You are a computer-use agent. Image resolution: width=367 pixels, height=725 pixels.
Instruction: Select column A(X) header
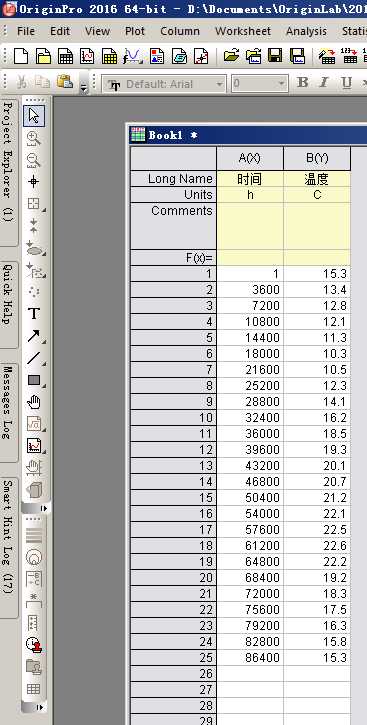click(250, 158)
